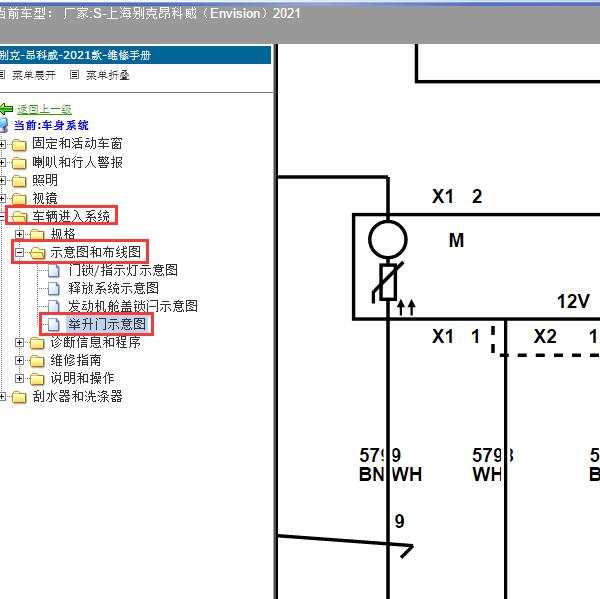600x599 pixels.
Task: Click folder icon of 刮水器和洗涤器
Action: (19, 397)
